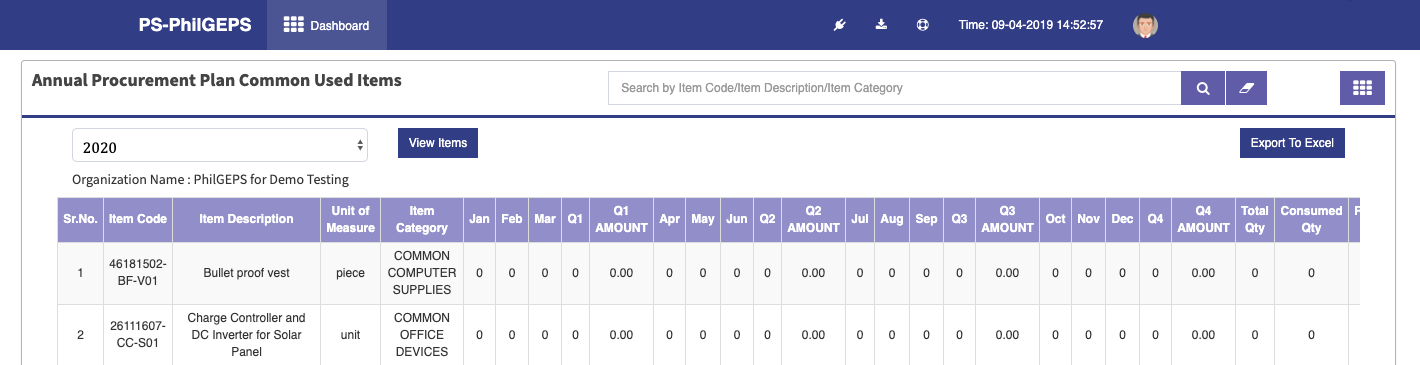Viewport: 1420px width, 365px height.
Task: Click the Export To Excel button
Action: 1292,143
